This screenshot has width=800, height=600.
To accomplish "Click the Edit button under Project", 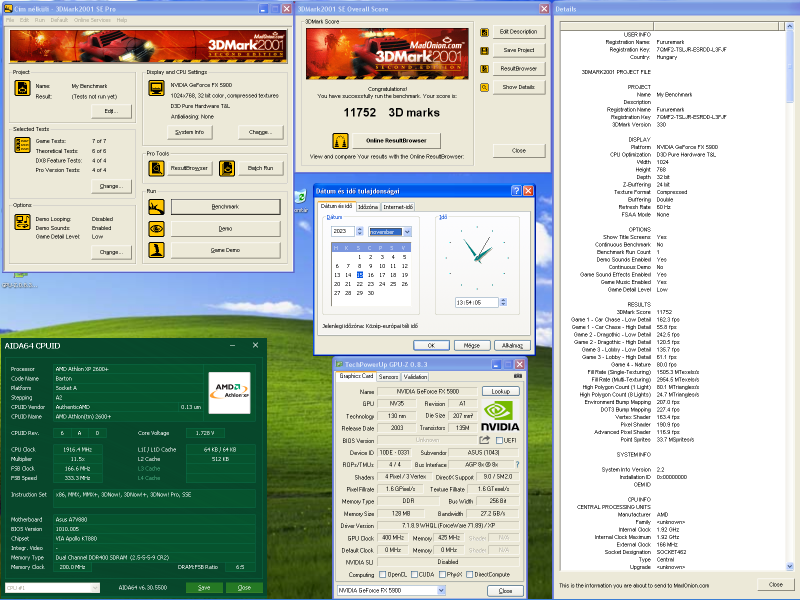I will [111, 111].
